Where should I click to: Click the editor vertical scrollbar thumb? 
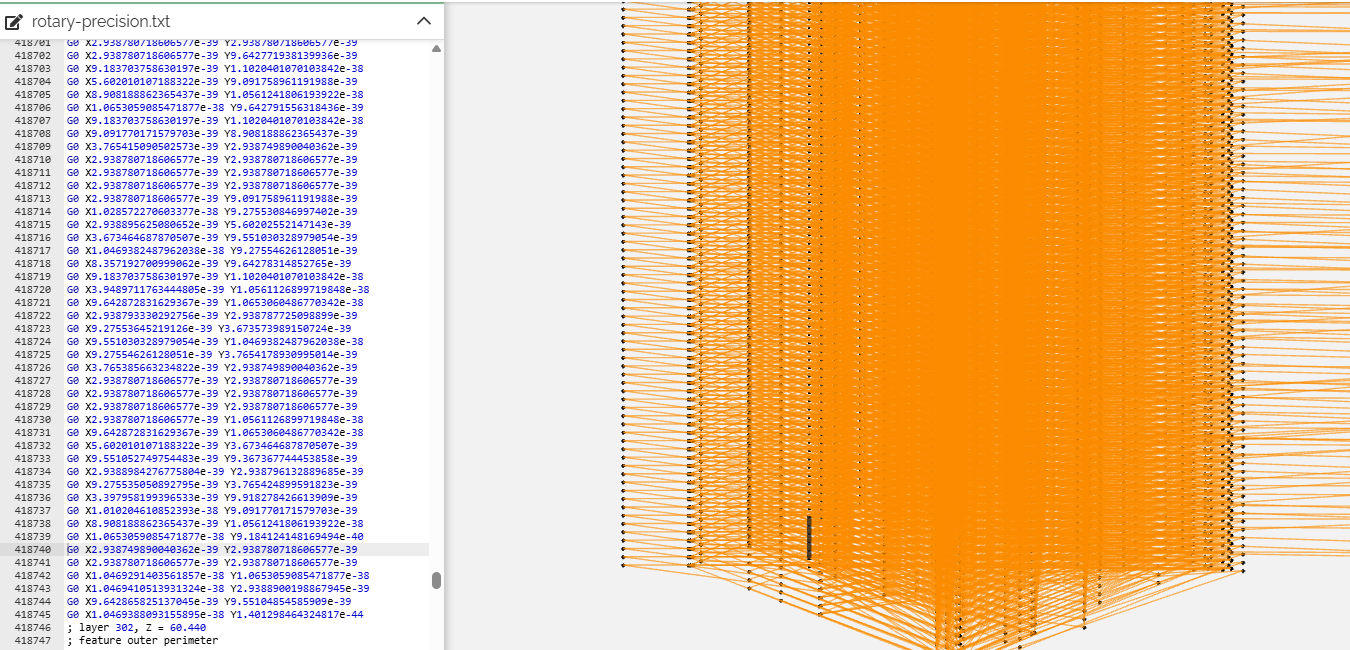point(436,580)
